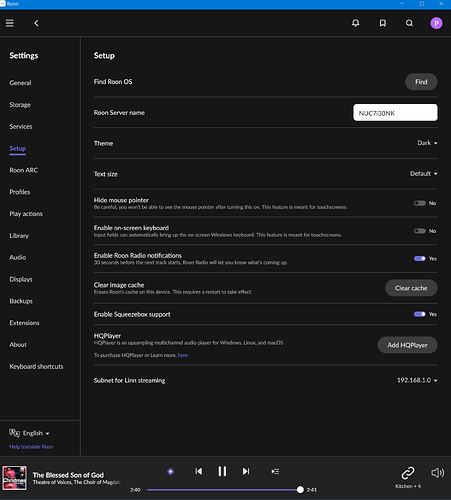Open the hamburger navigation menu
The image size is (451, 500).
click(10, 23)
